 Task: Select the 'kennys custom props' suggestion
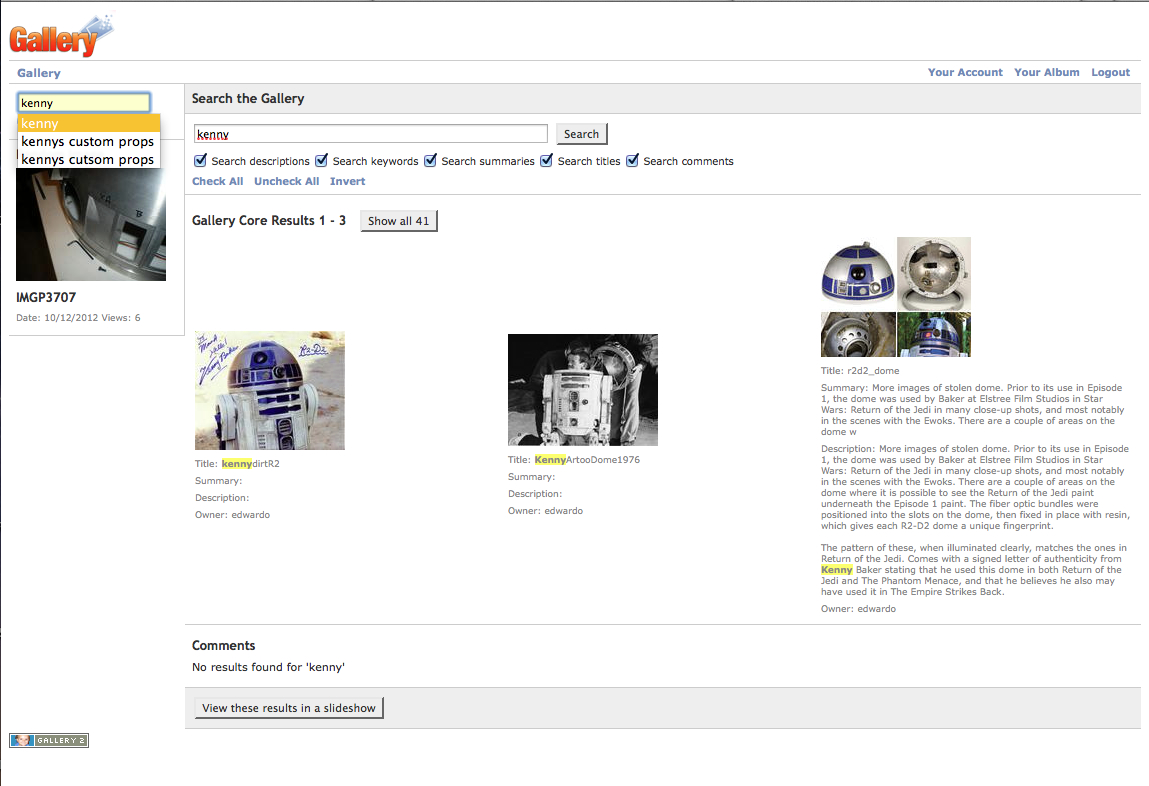click(89, 141)
